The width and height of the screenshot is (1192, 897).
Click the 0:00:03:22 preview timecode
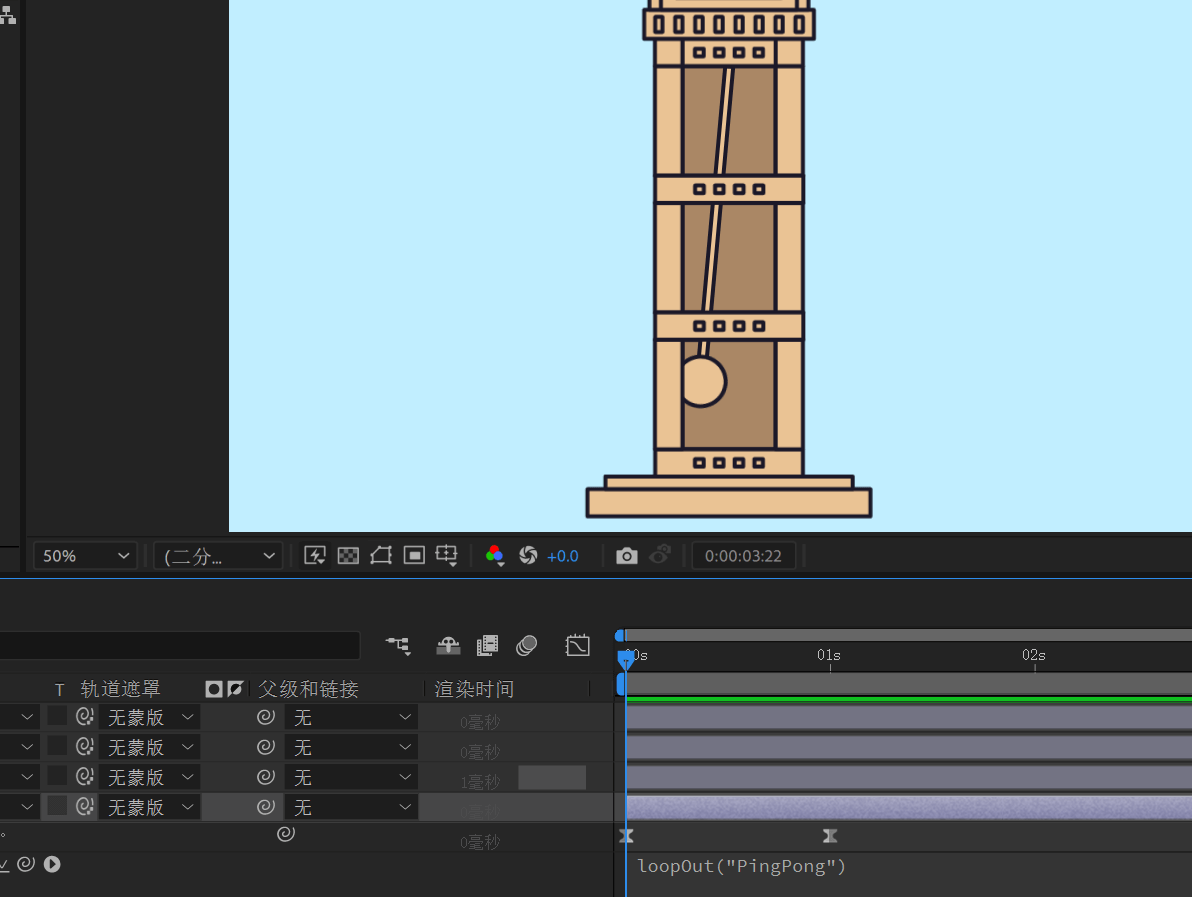[x=743, y=556]
